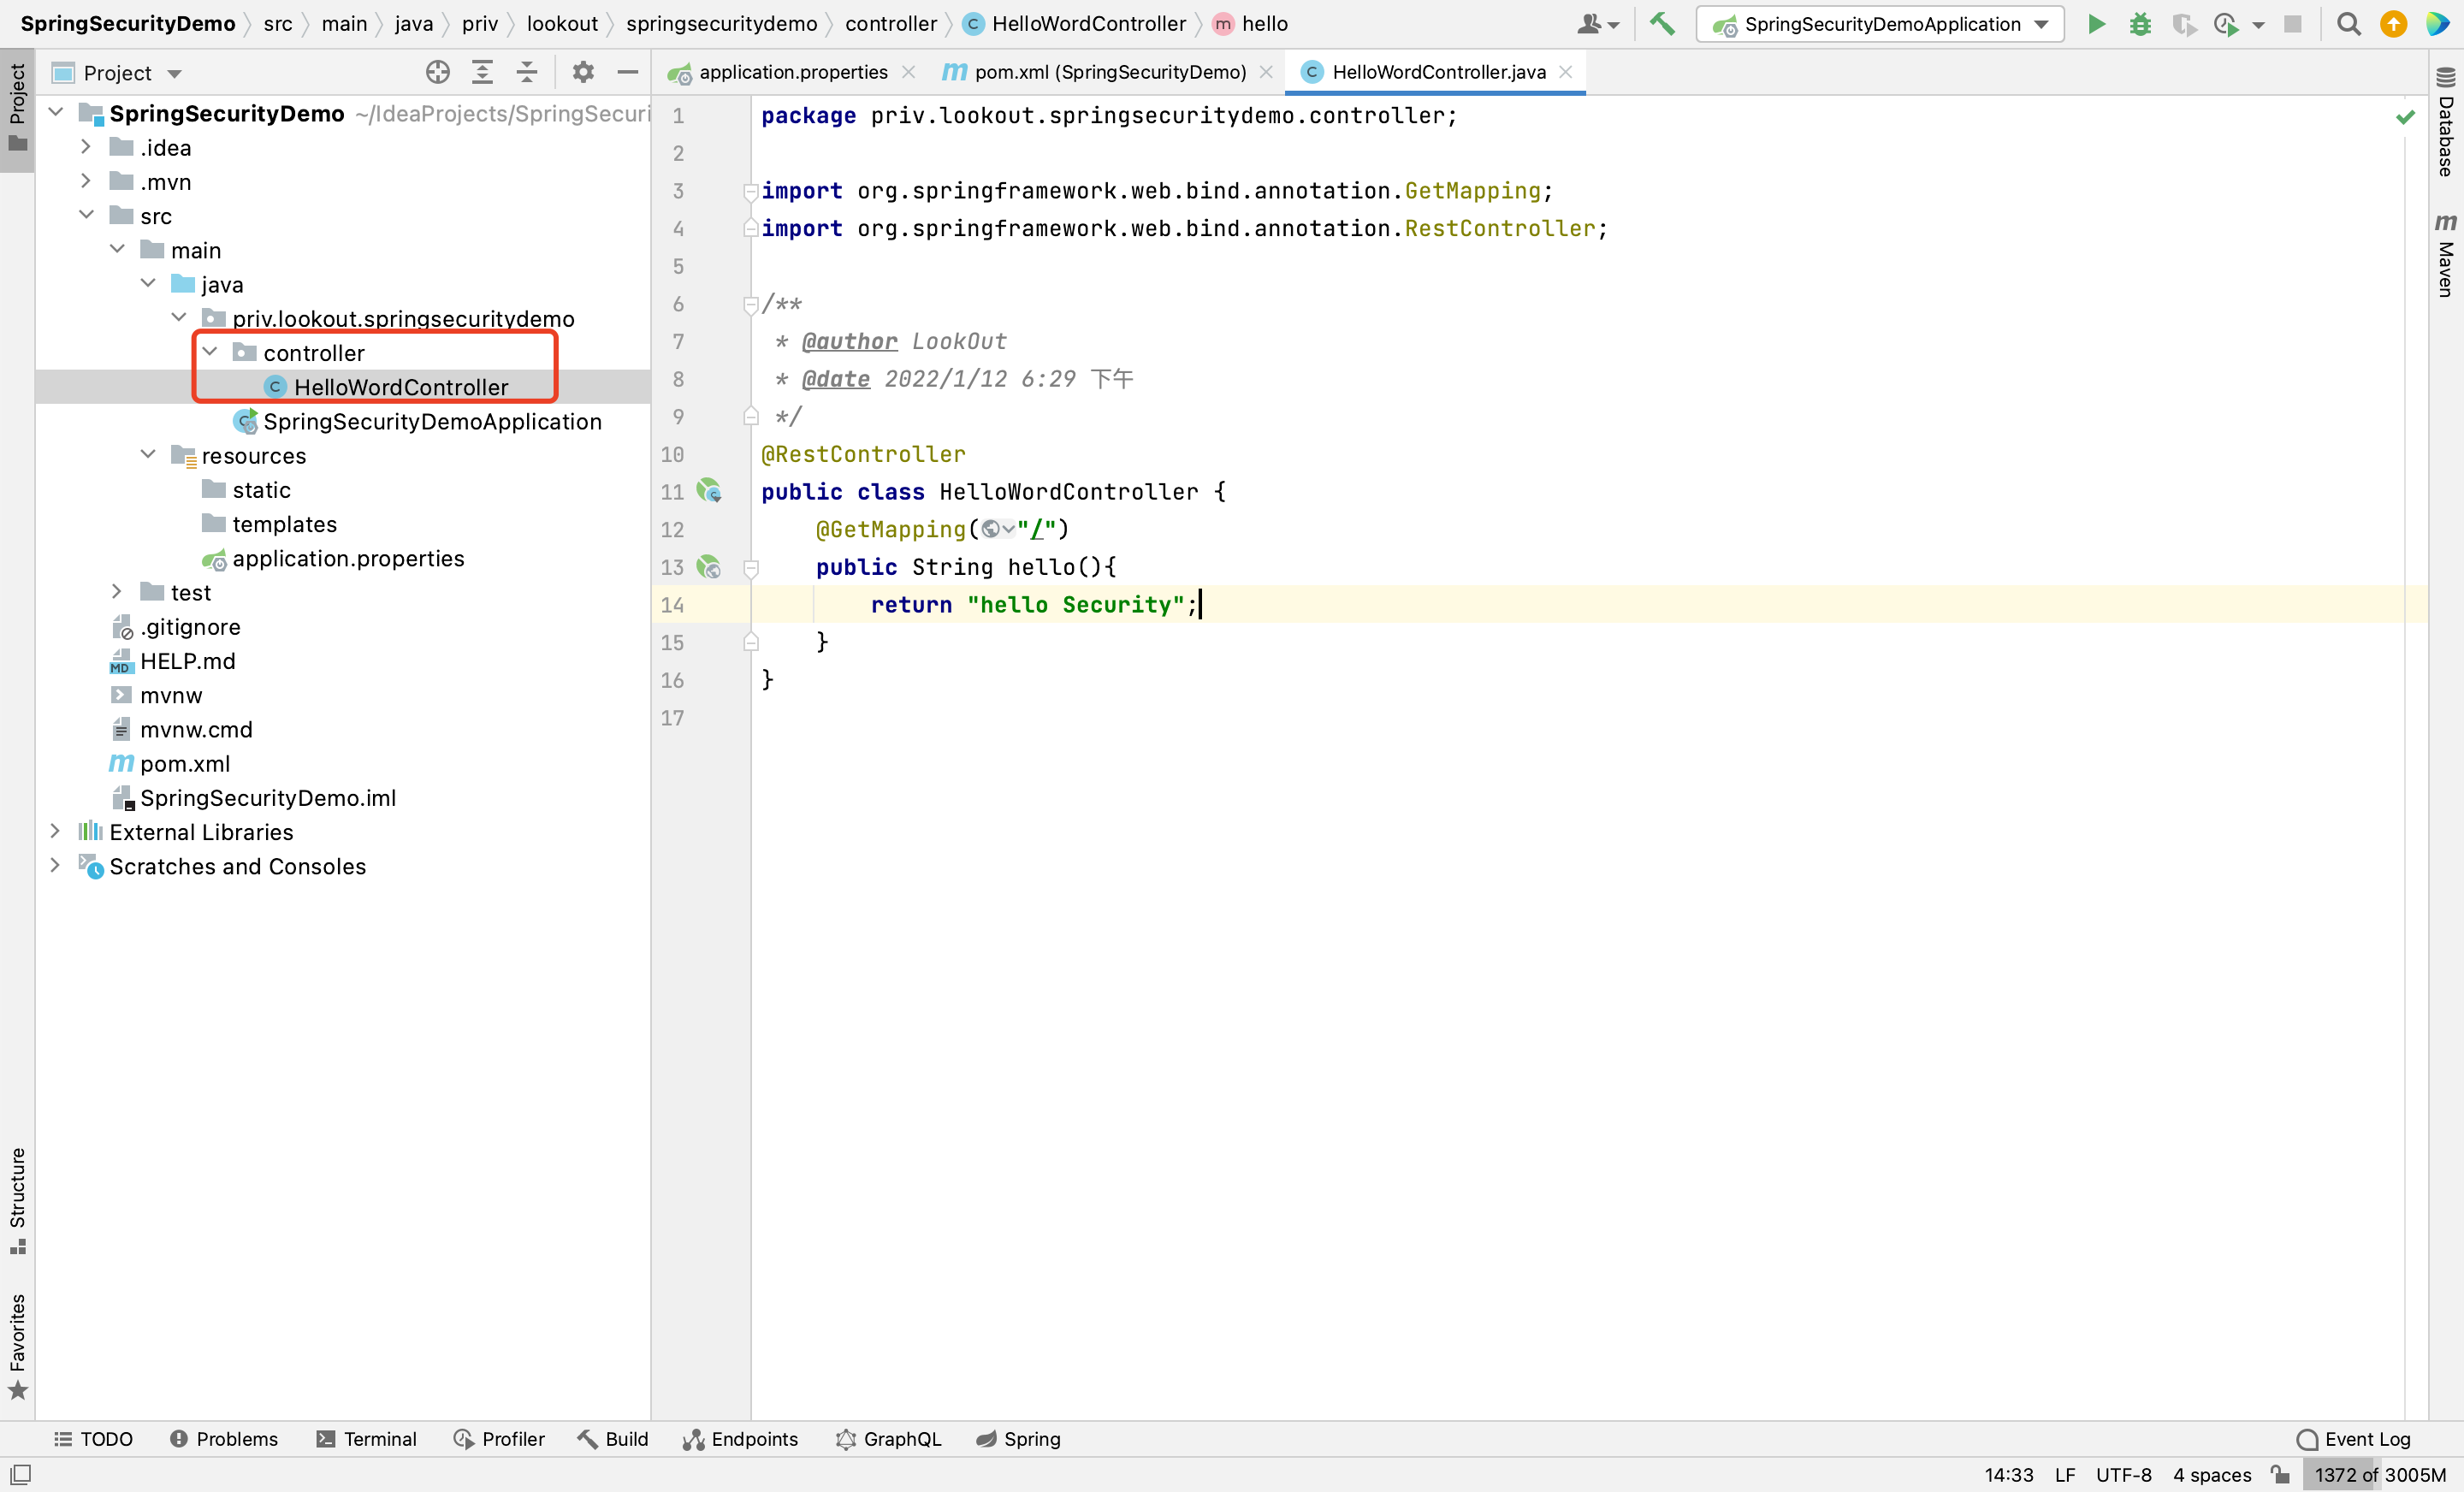This screenshot has height=1492, width=2464.
Task: Run the application with green play icon
Action: click(2096, 24)
